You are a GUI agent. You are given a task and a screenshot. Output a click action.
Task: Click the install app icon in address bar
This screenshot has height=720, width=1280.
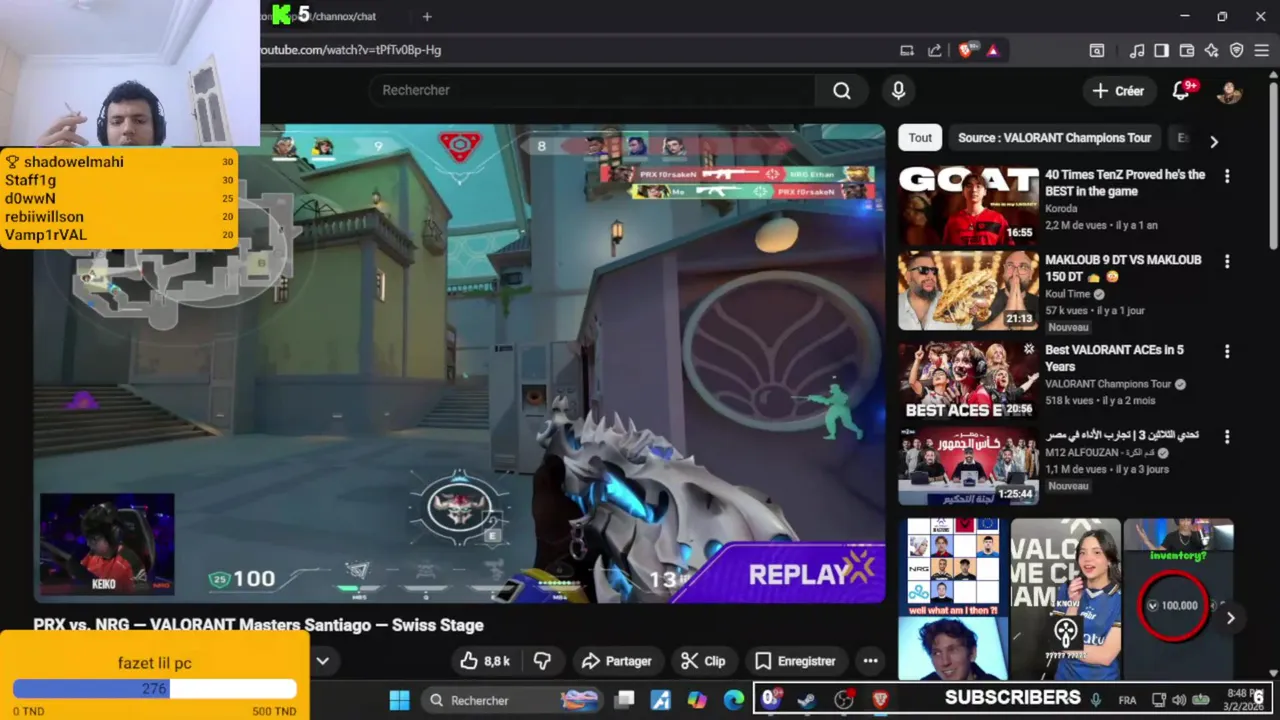tap(907, 50)
